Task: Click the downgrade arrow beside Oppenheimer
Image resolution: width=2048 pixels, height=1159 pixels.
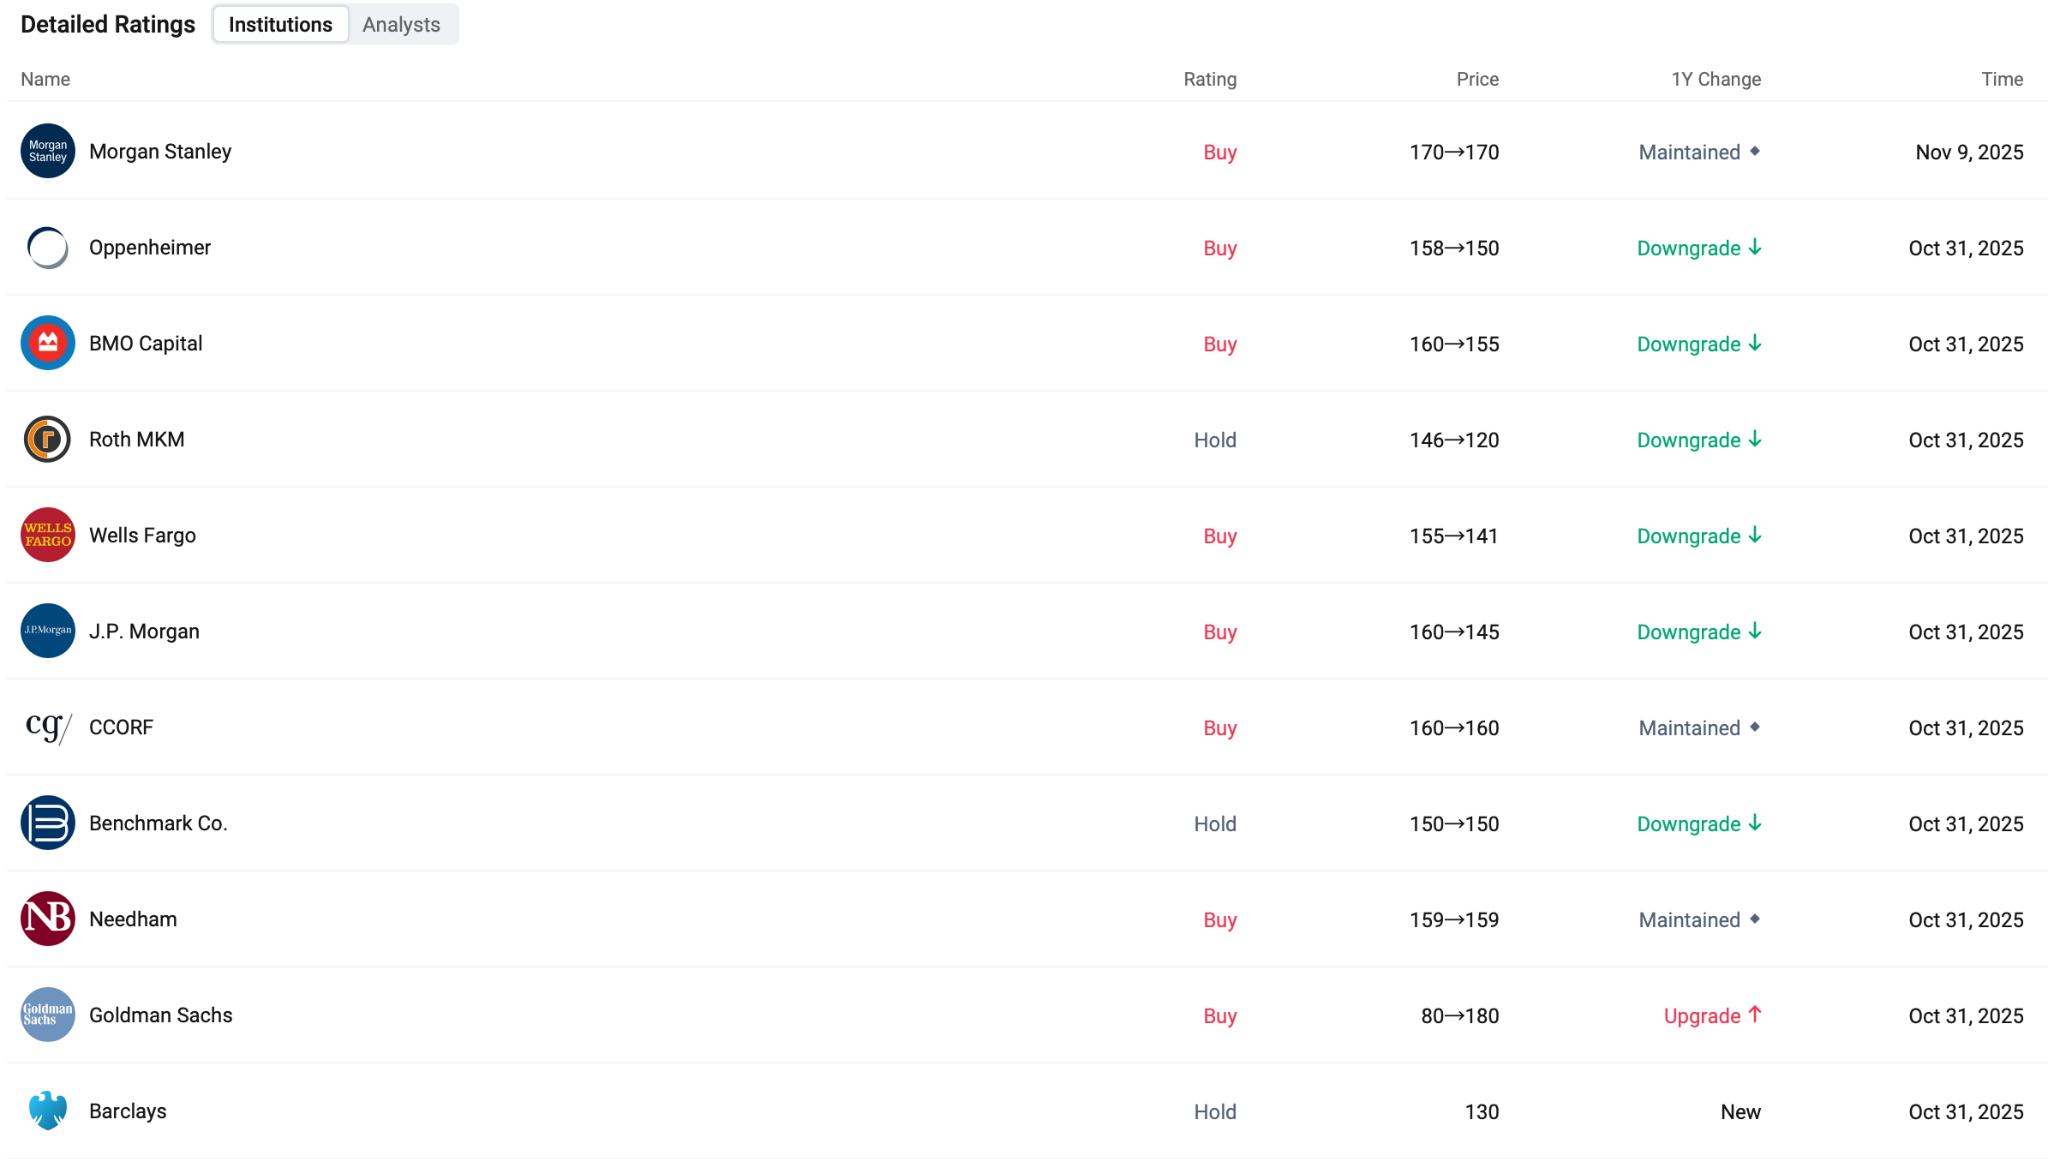Action: click(1757, 248)
